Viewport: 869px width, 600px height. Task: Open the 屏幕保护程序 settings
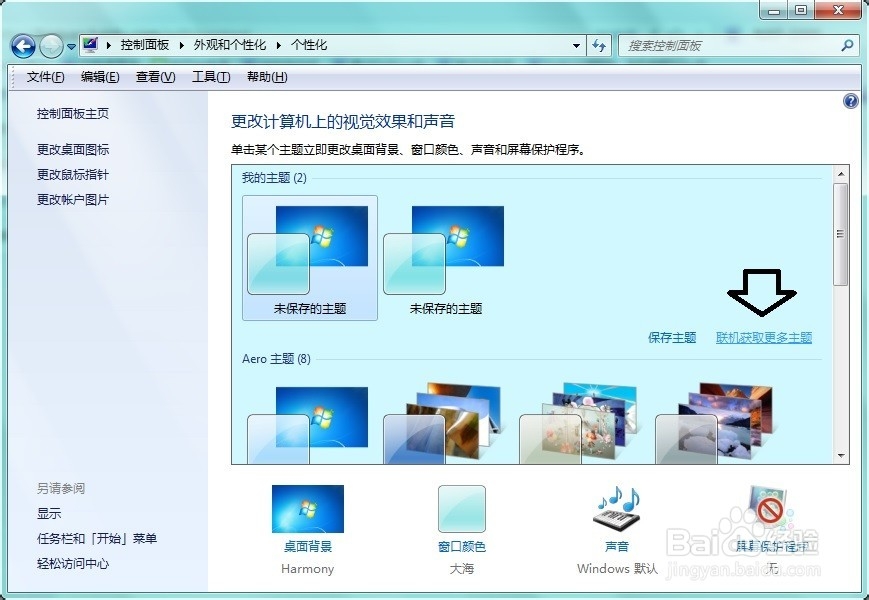[766, 512]
